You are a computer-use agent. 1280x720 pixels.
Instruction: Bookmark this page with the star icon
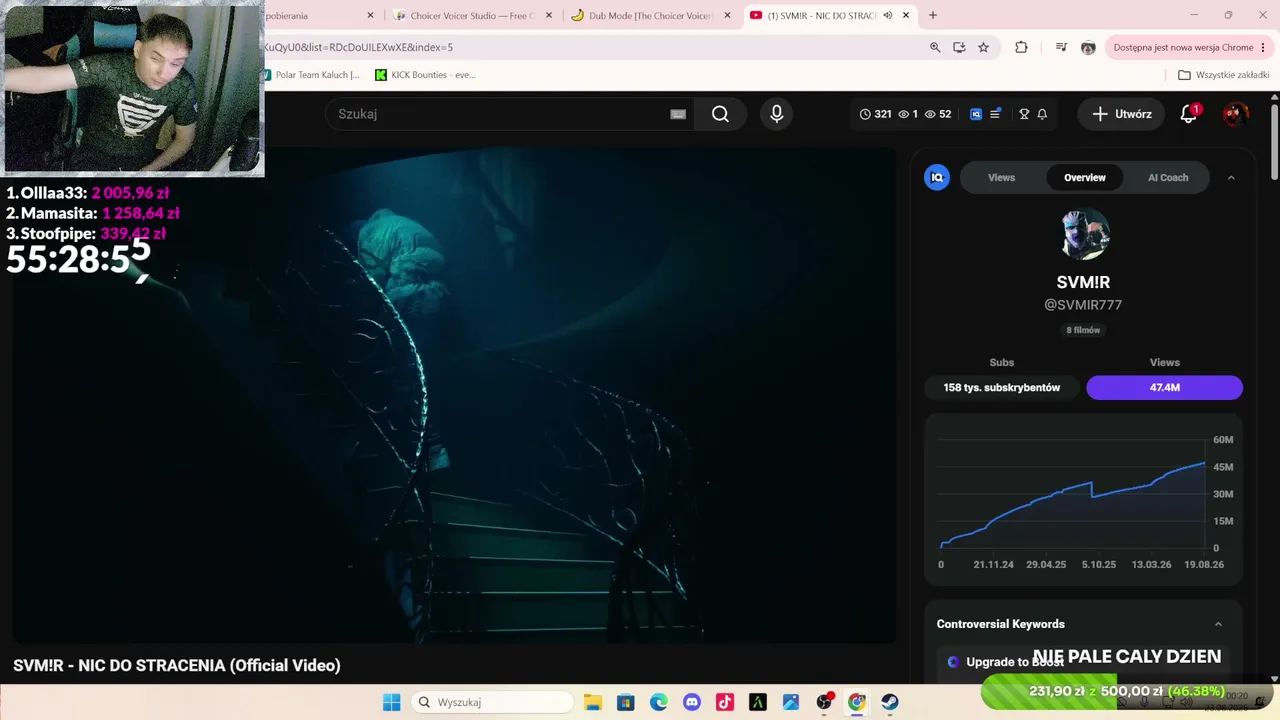[983, 47]
